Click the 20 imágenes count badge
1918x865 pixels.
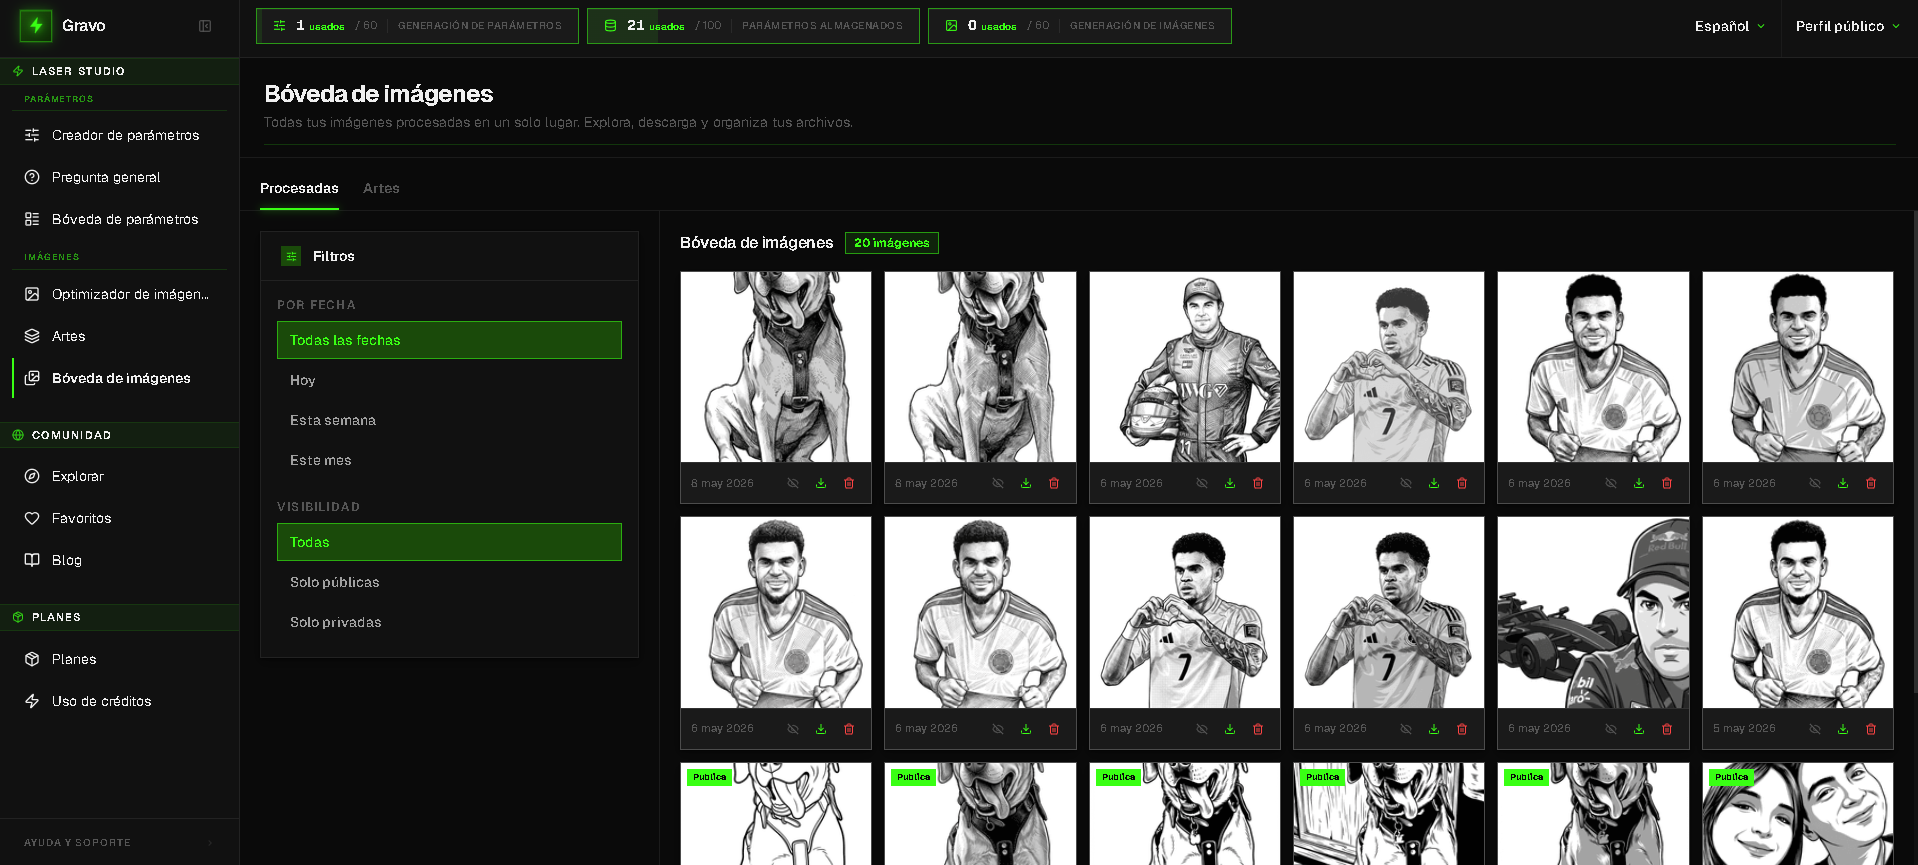pos(892,243)
